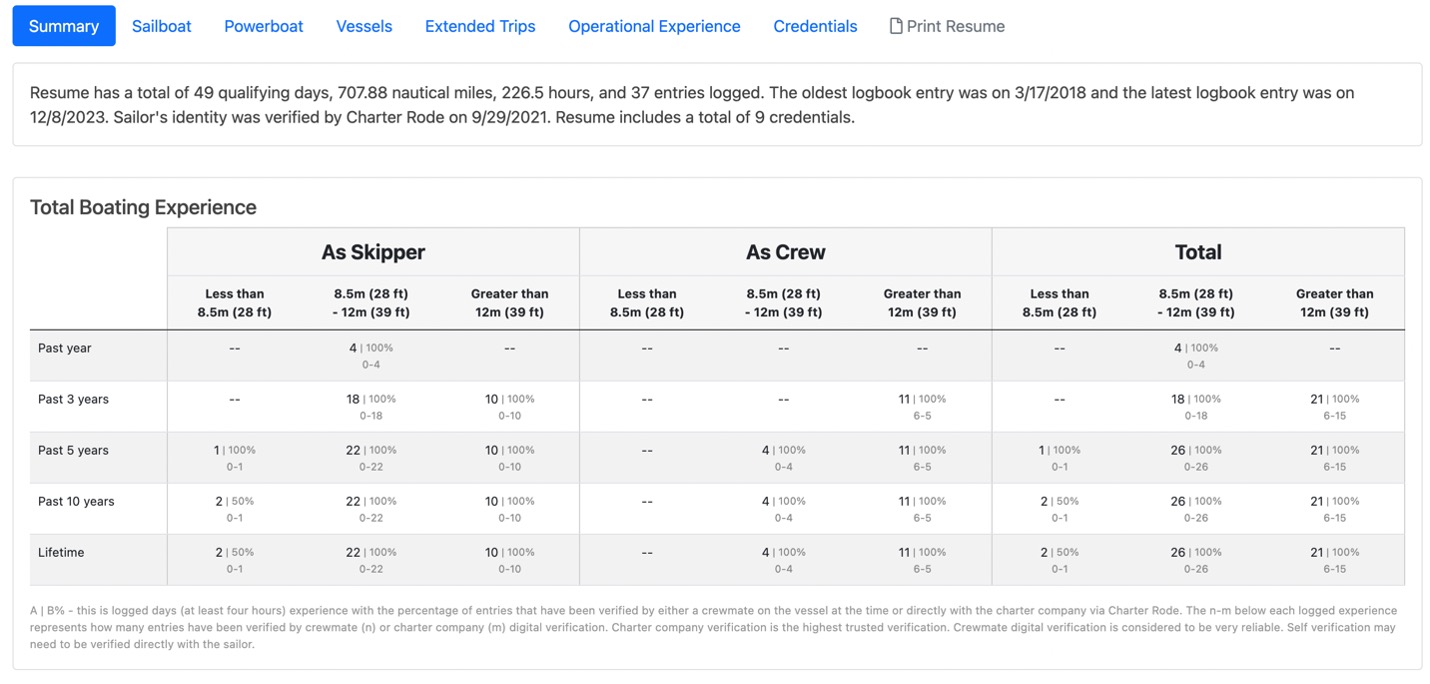Click Past 3 years As Crew '11 | 100%' cell
This screenshot has height=684, width=1430.
tap(922, 406)
